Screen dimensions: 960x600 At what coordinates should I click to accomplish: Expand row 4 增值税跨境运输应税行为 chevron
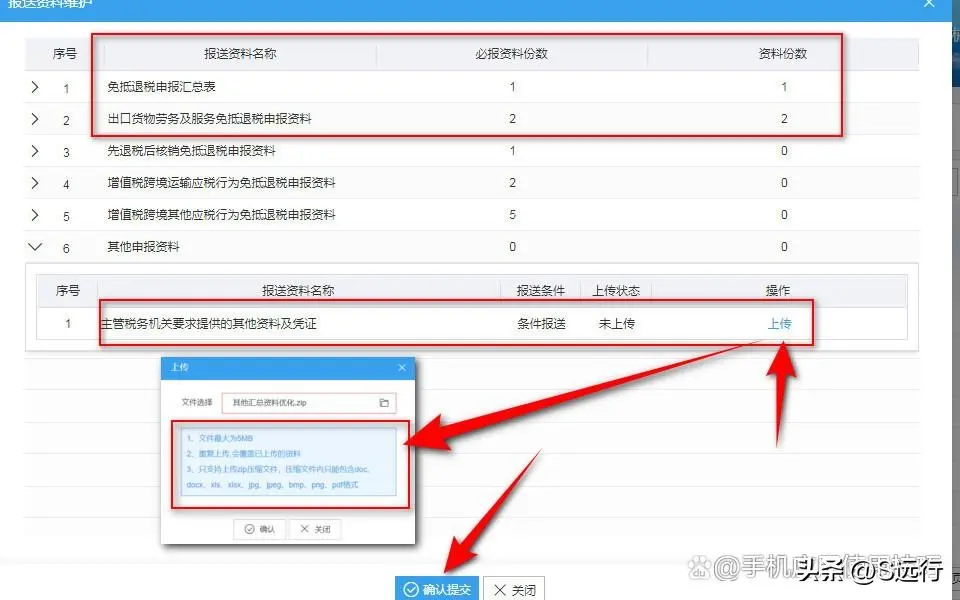coord(35,183)
